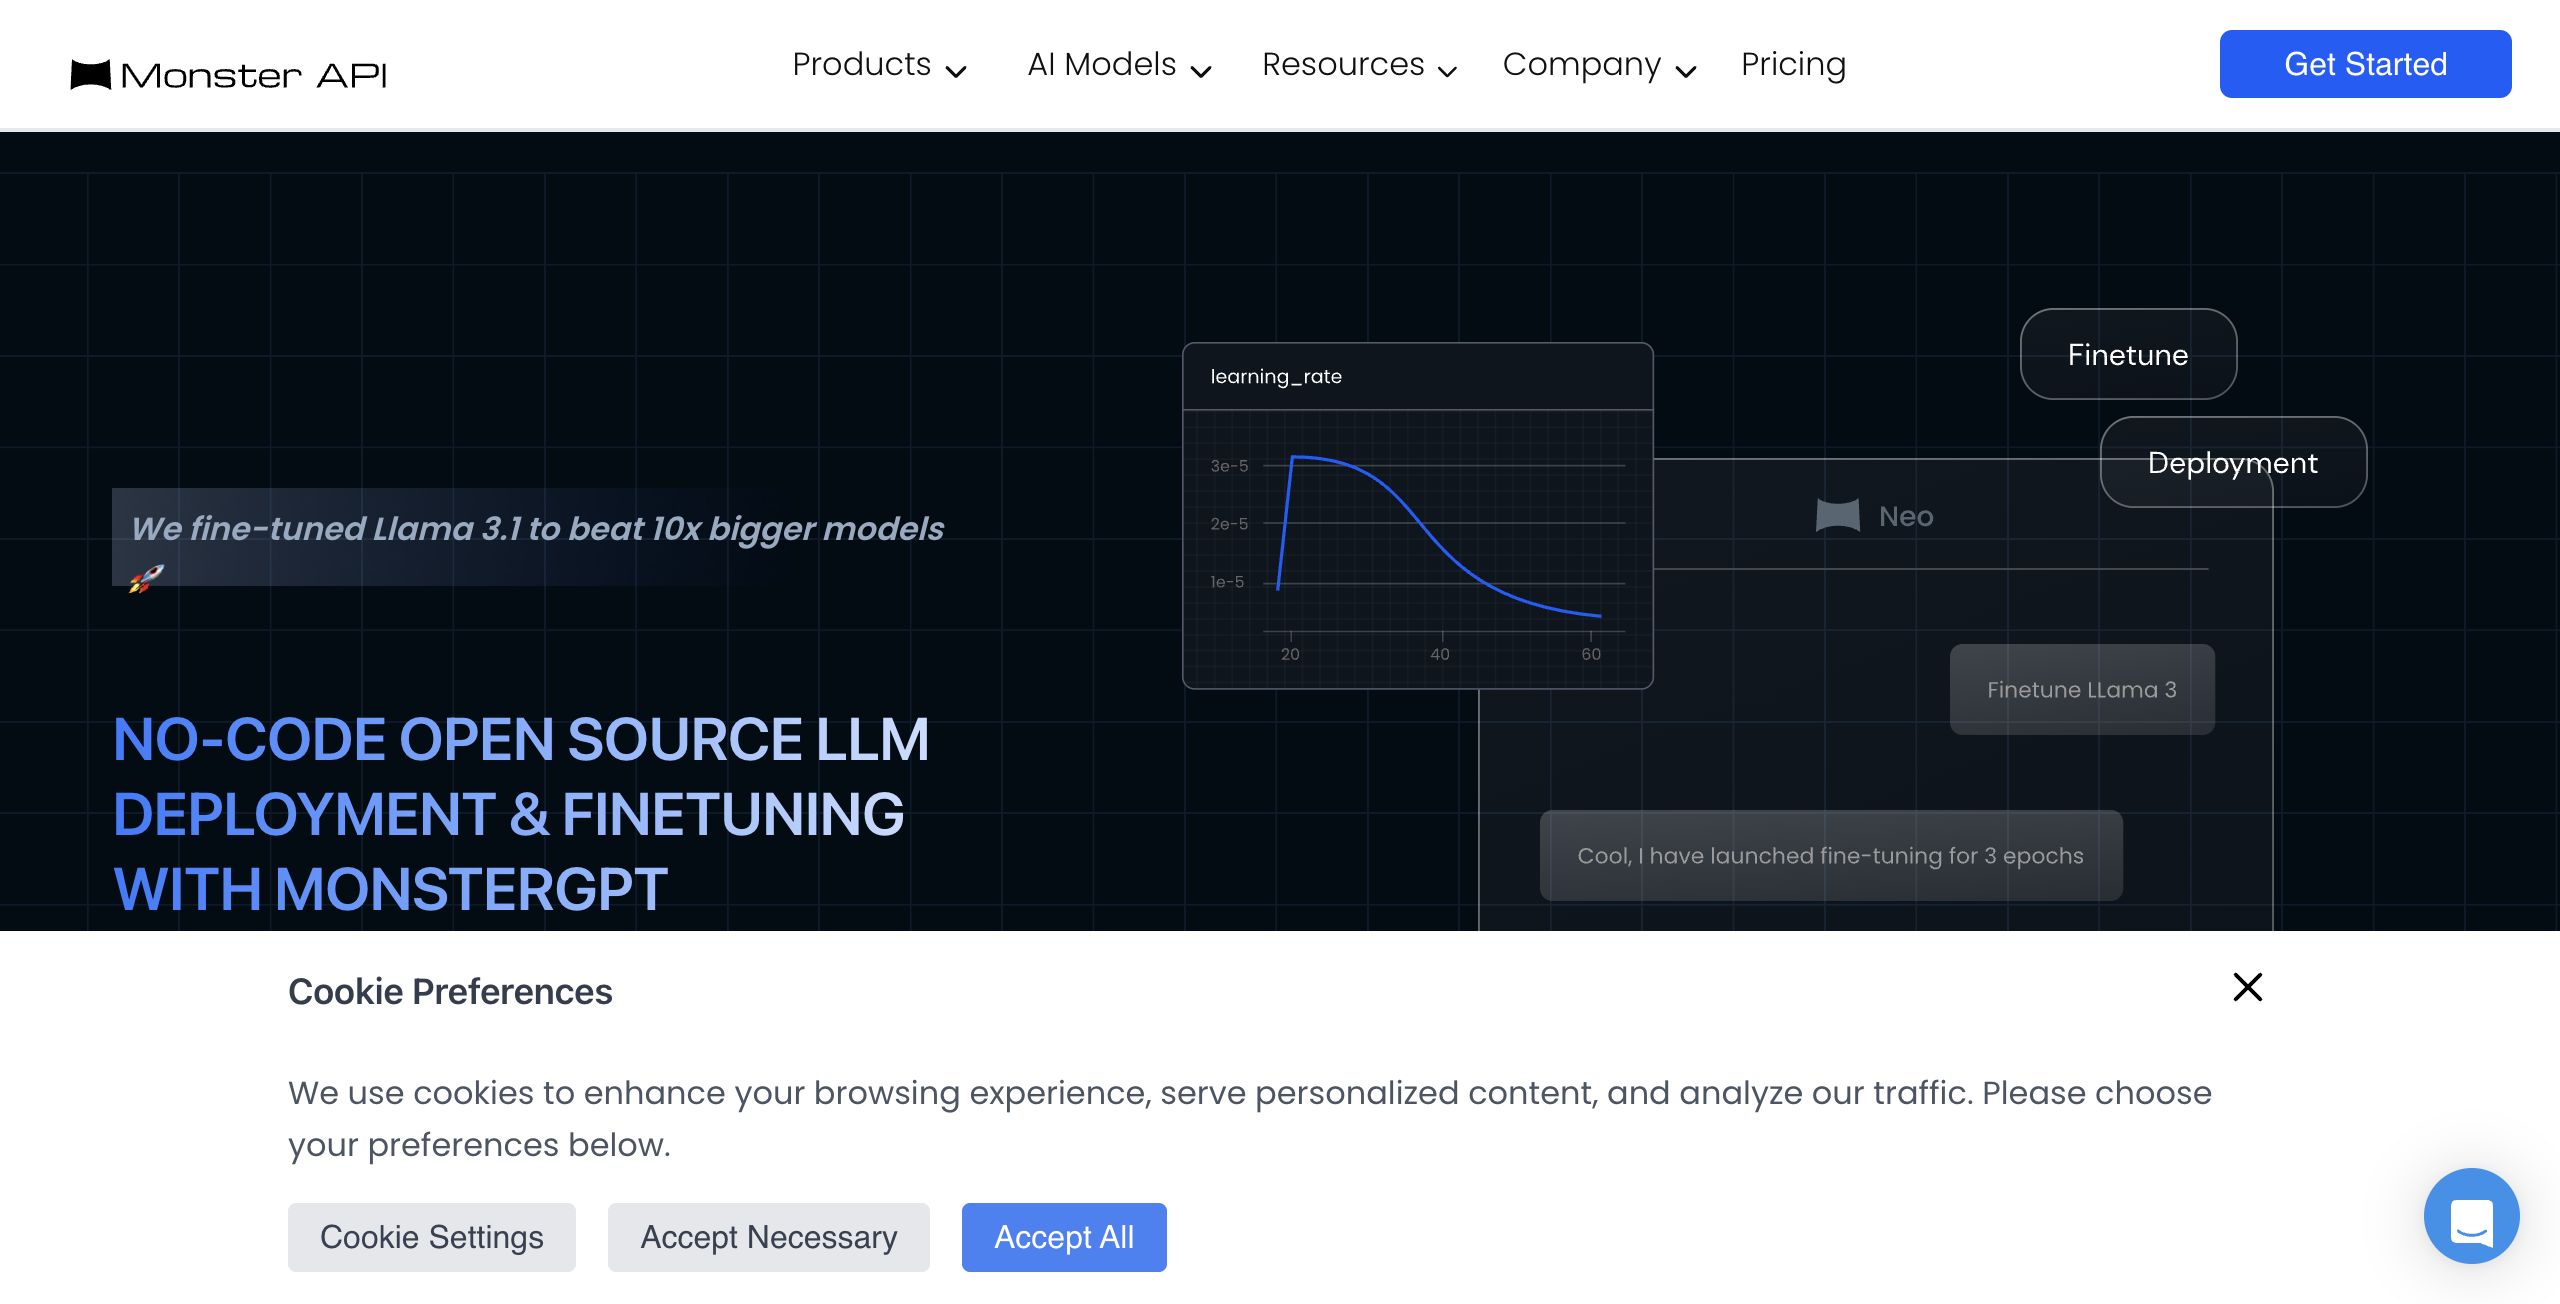Select the Deployment pill

[x=2233, y=462]
